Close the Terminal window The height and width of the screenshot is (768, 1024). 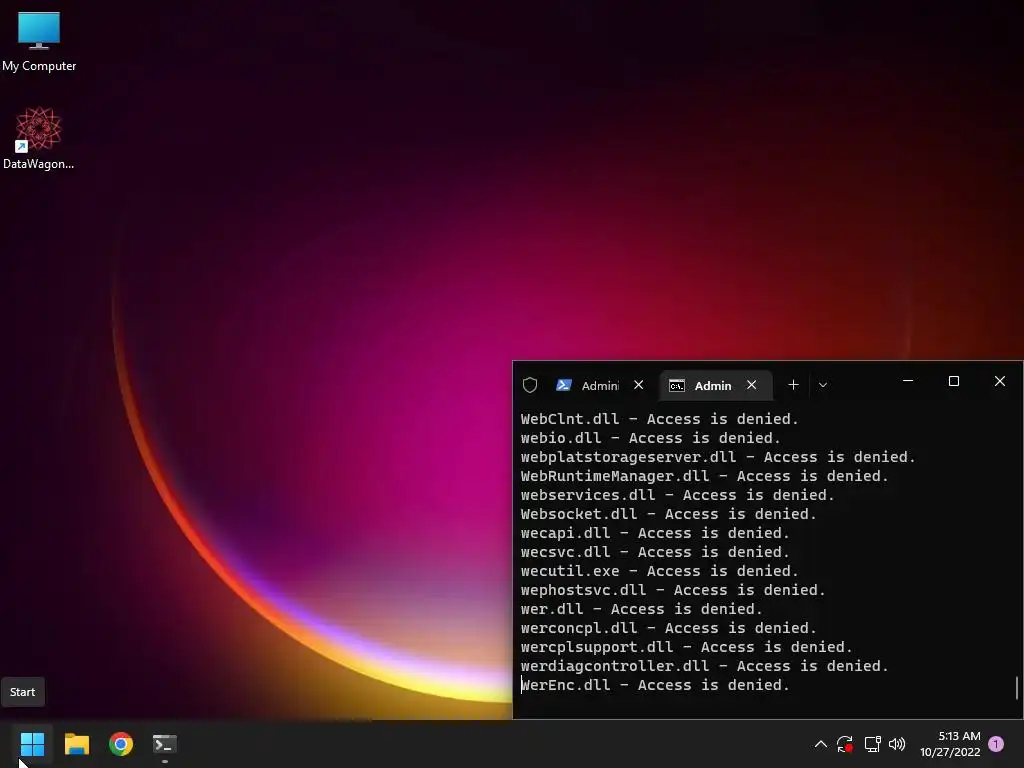tap(1000, 381)
